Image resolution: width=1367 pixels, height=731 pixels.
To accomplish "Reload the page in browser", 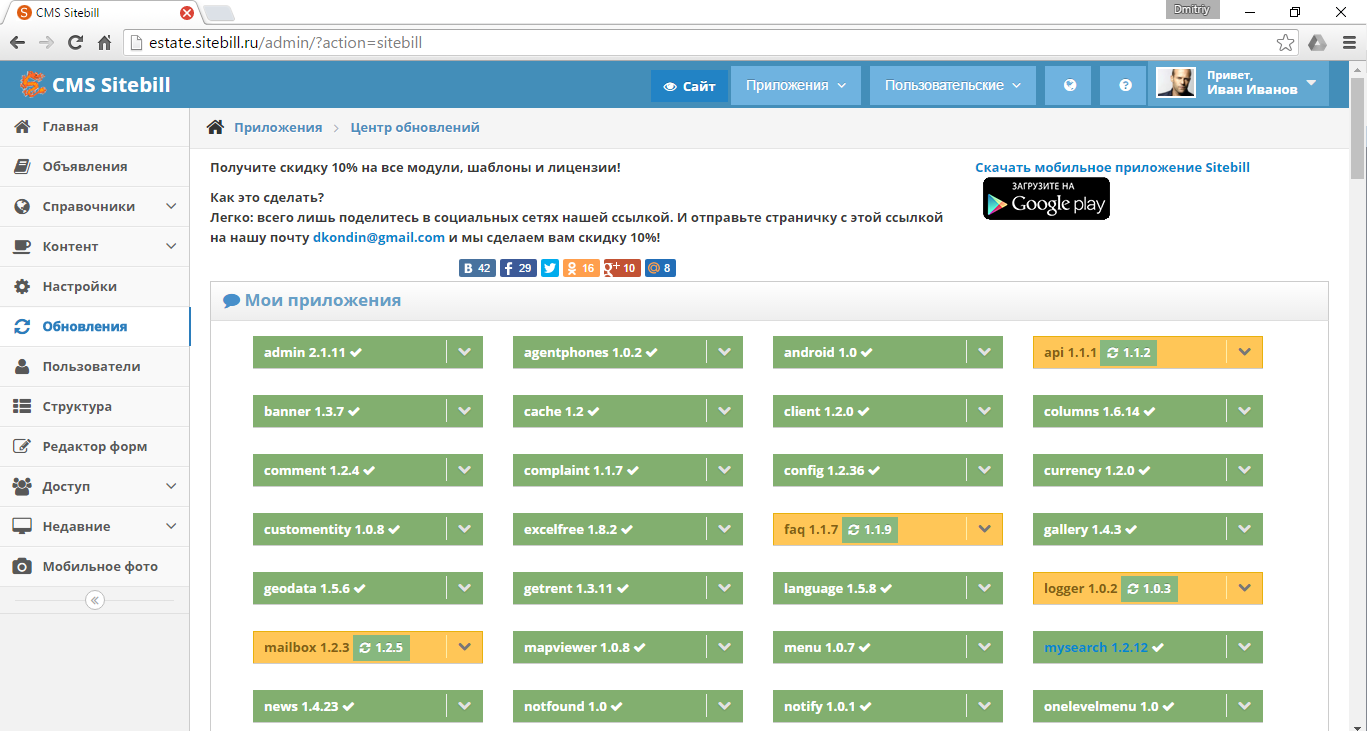I will click(75, 43).
